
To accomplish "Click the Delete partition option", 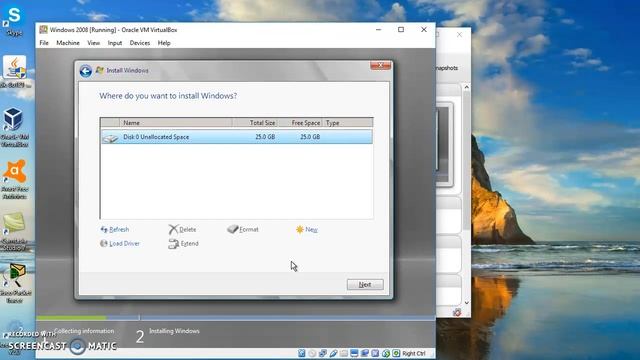I will pos(187,229).
